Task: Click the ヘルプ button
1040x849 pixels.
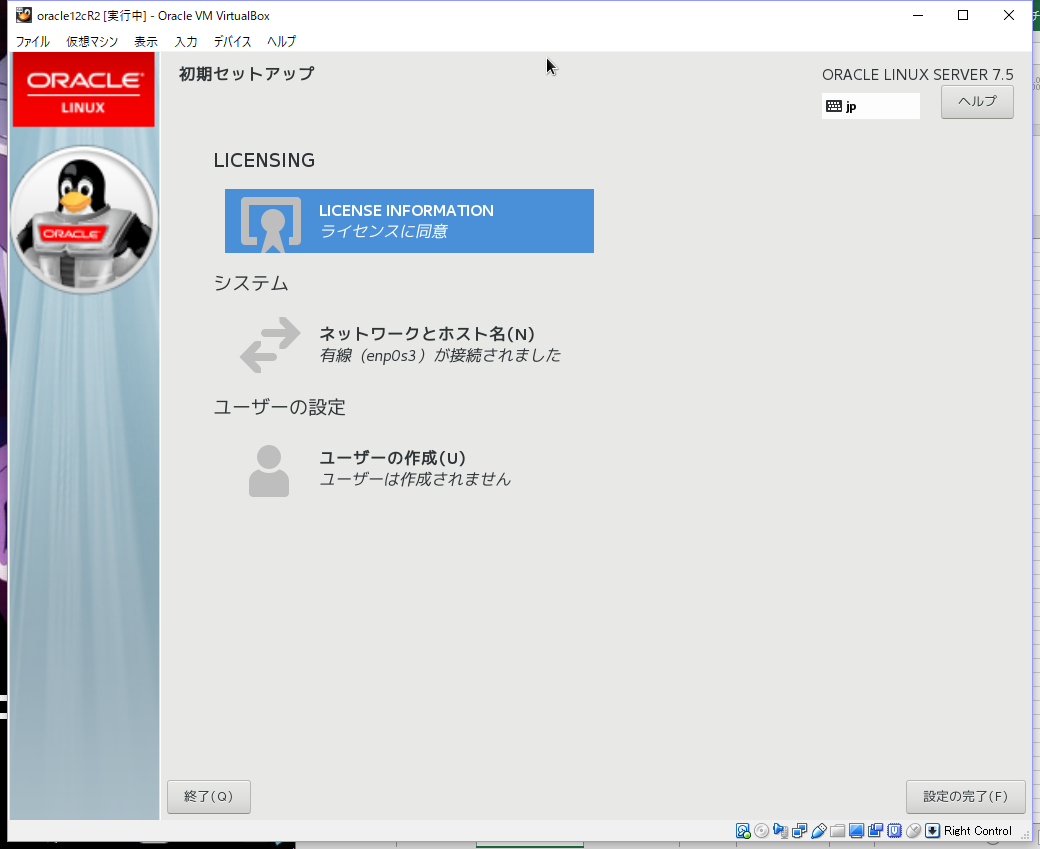Action: 976,101
